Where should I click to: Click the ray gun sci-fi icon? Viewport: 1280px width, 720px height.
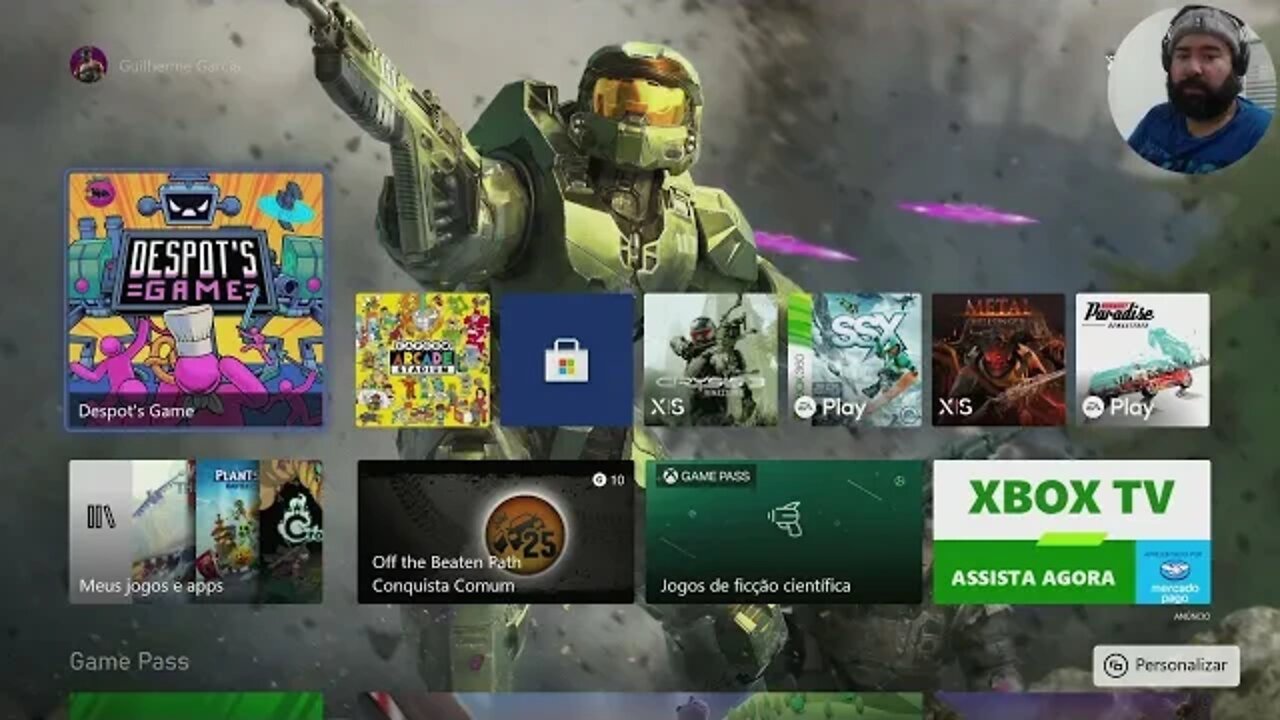[x=785, y=518]
